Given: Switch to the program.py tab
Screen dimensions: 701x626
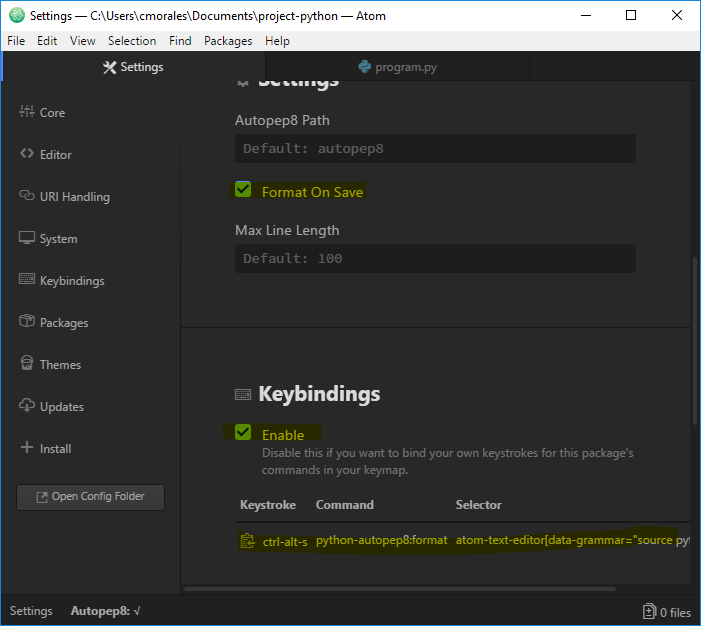Looking at the screenshot, I should click(397, 67).
